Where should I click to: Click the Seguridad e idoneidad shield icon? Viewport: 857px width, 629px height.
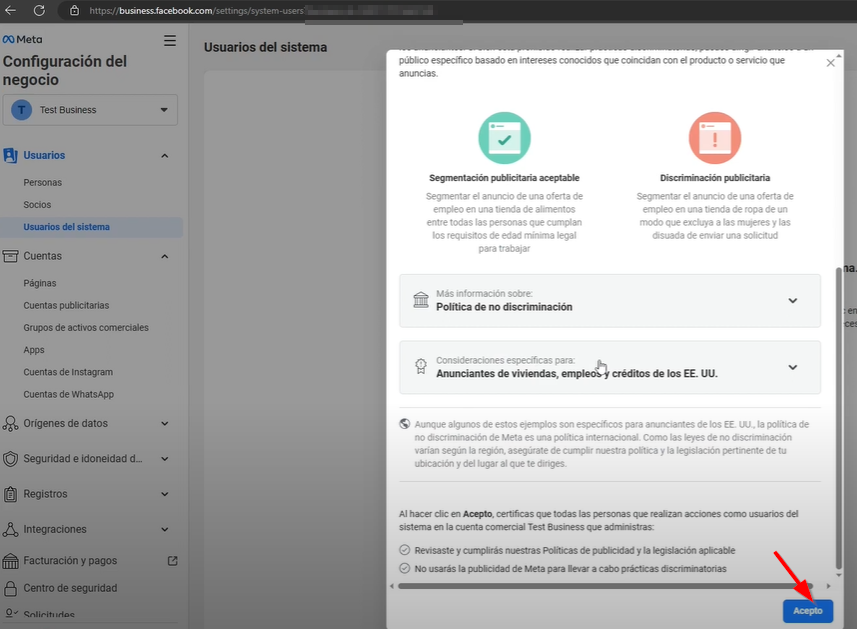[x=10, y=458]
